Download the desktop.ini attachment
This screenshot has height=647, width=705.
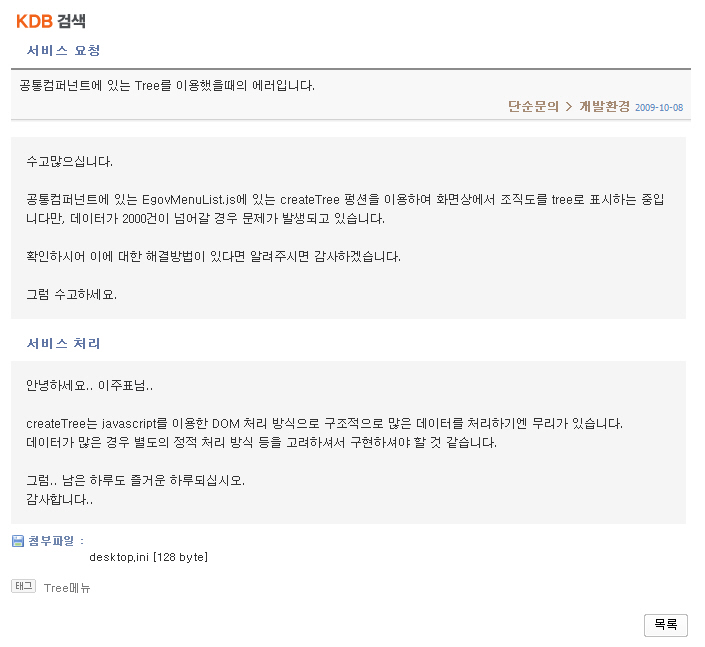coord(148,556)
